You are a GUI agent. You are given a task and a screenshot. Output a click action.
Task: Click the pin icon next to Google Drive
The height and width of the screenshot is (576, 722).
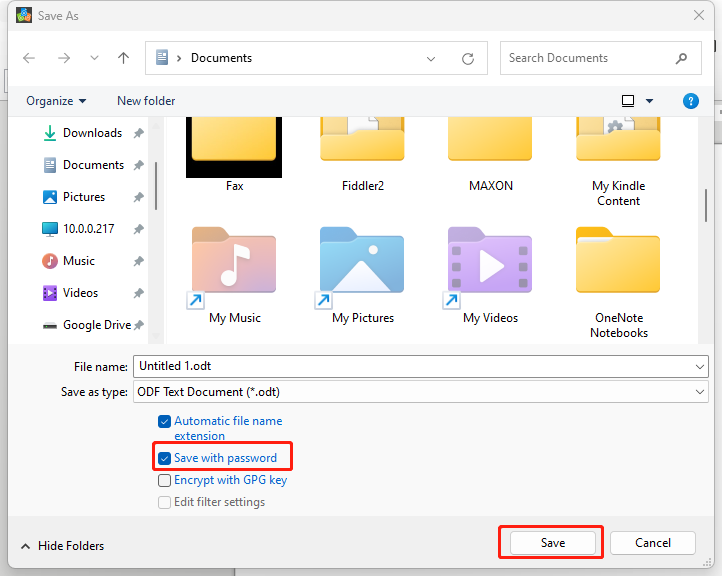139,325
